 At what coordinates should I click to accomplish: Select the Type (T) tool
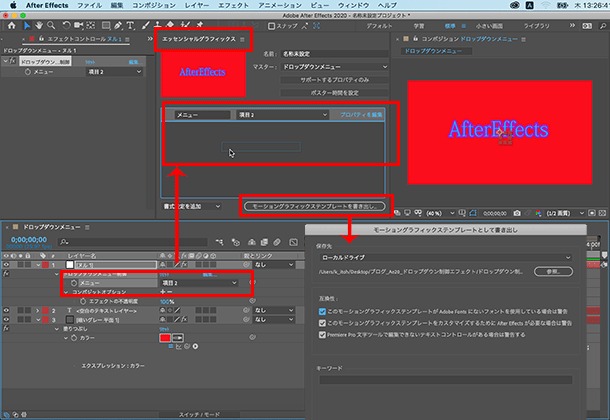130,26
